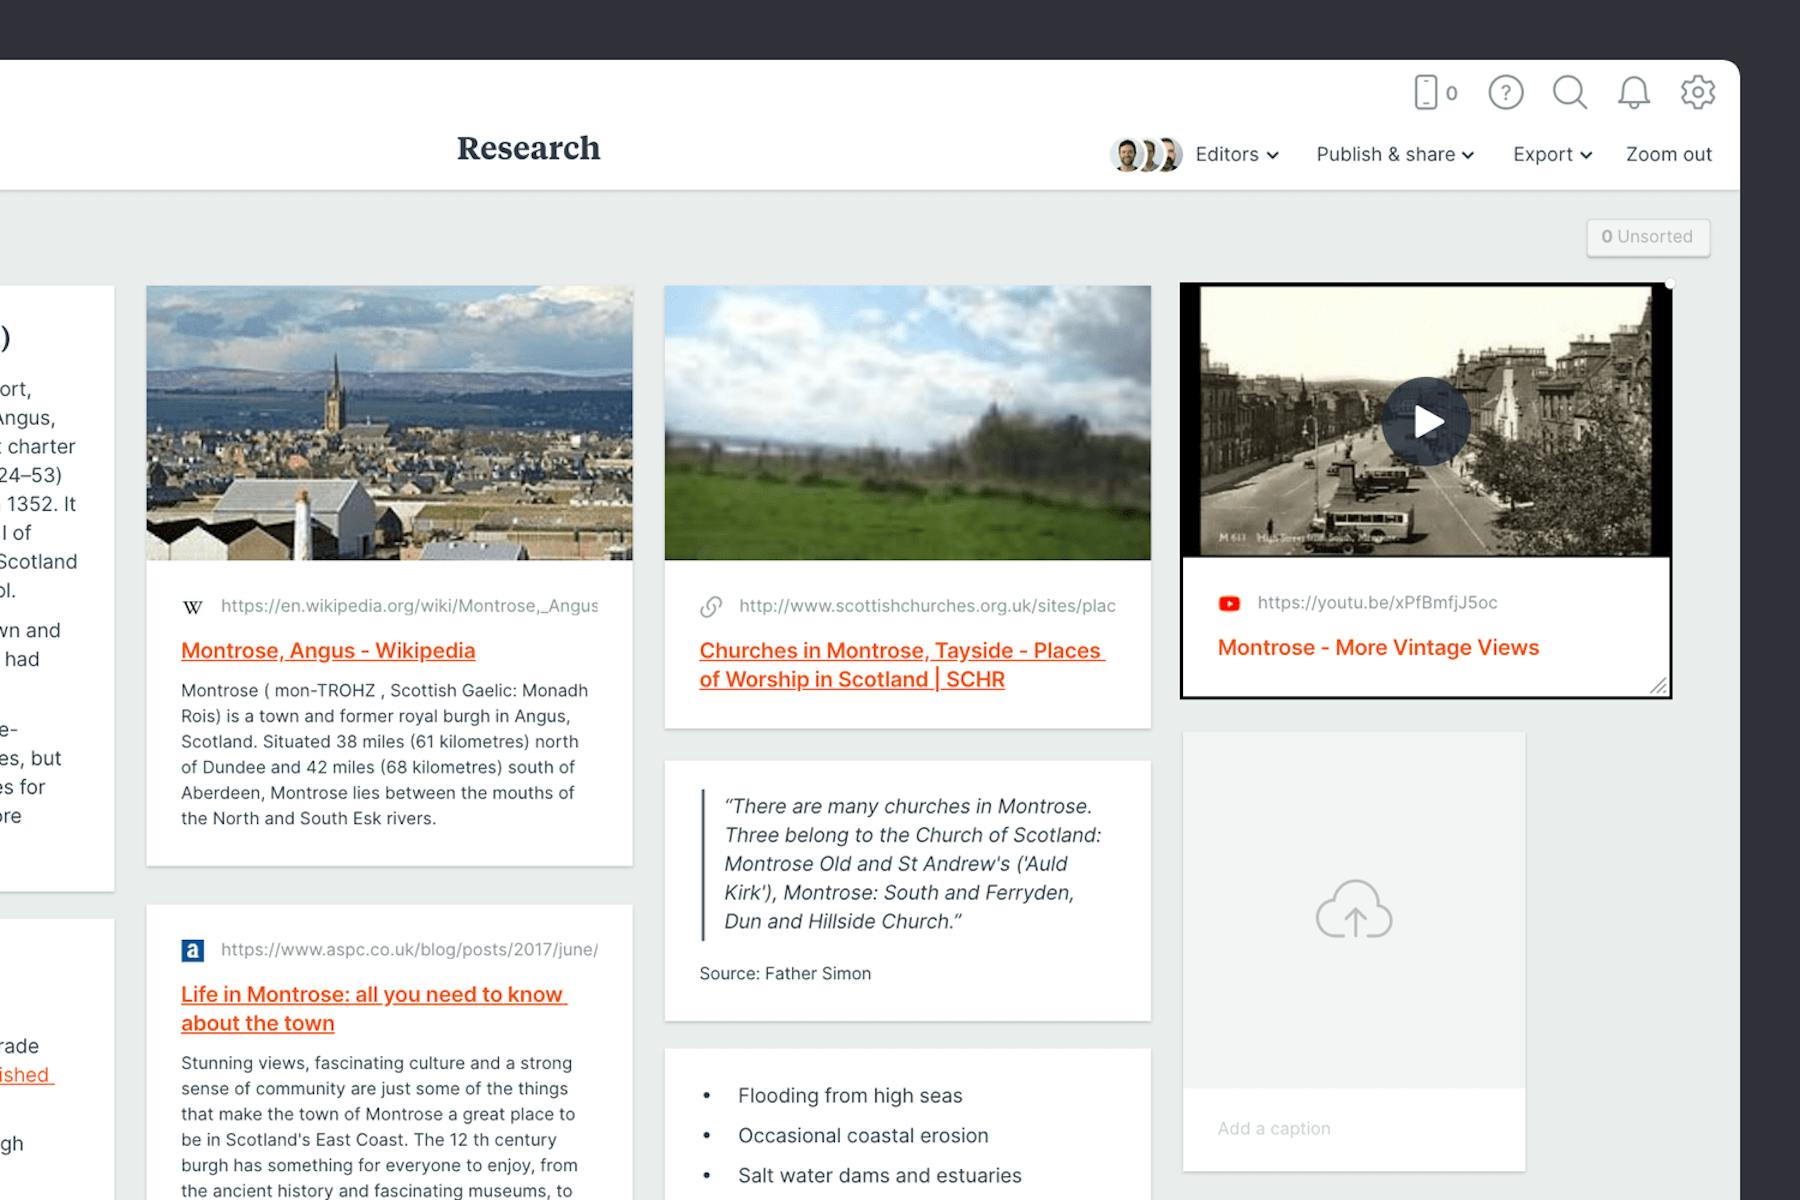Open the Publish & share dropdown

pos(1393,154)
